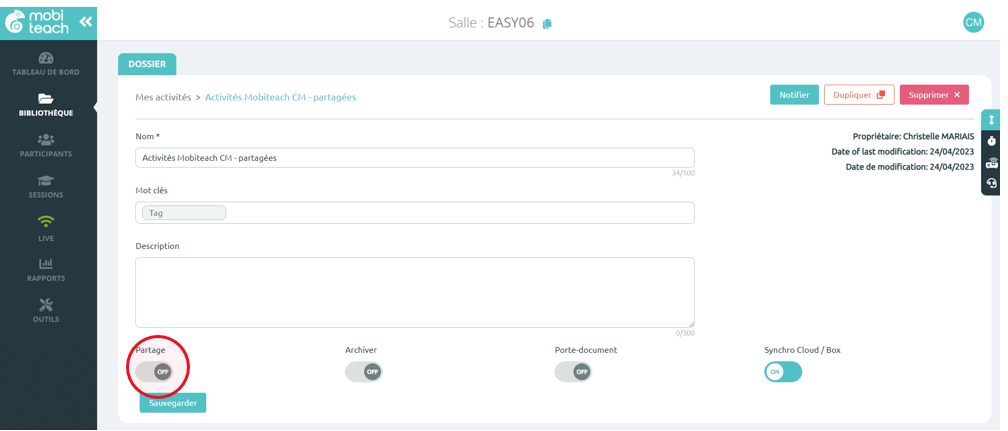Open the Bibliothèque folder section
The height and width of the screenshot is (431, 1008).
click(x=46, y=105)
